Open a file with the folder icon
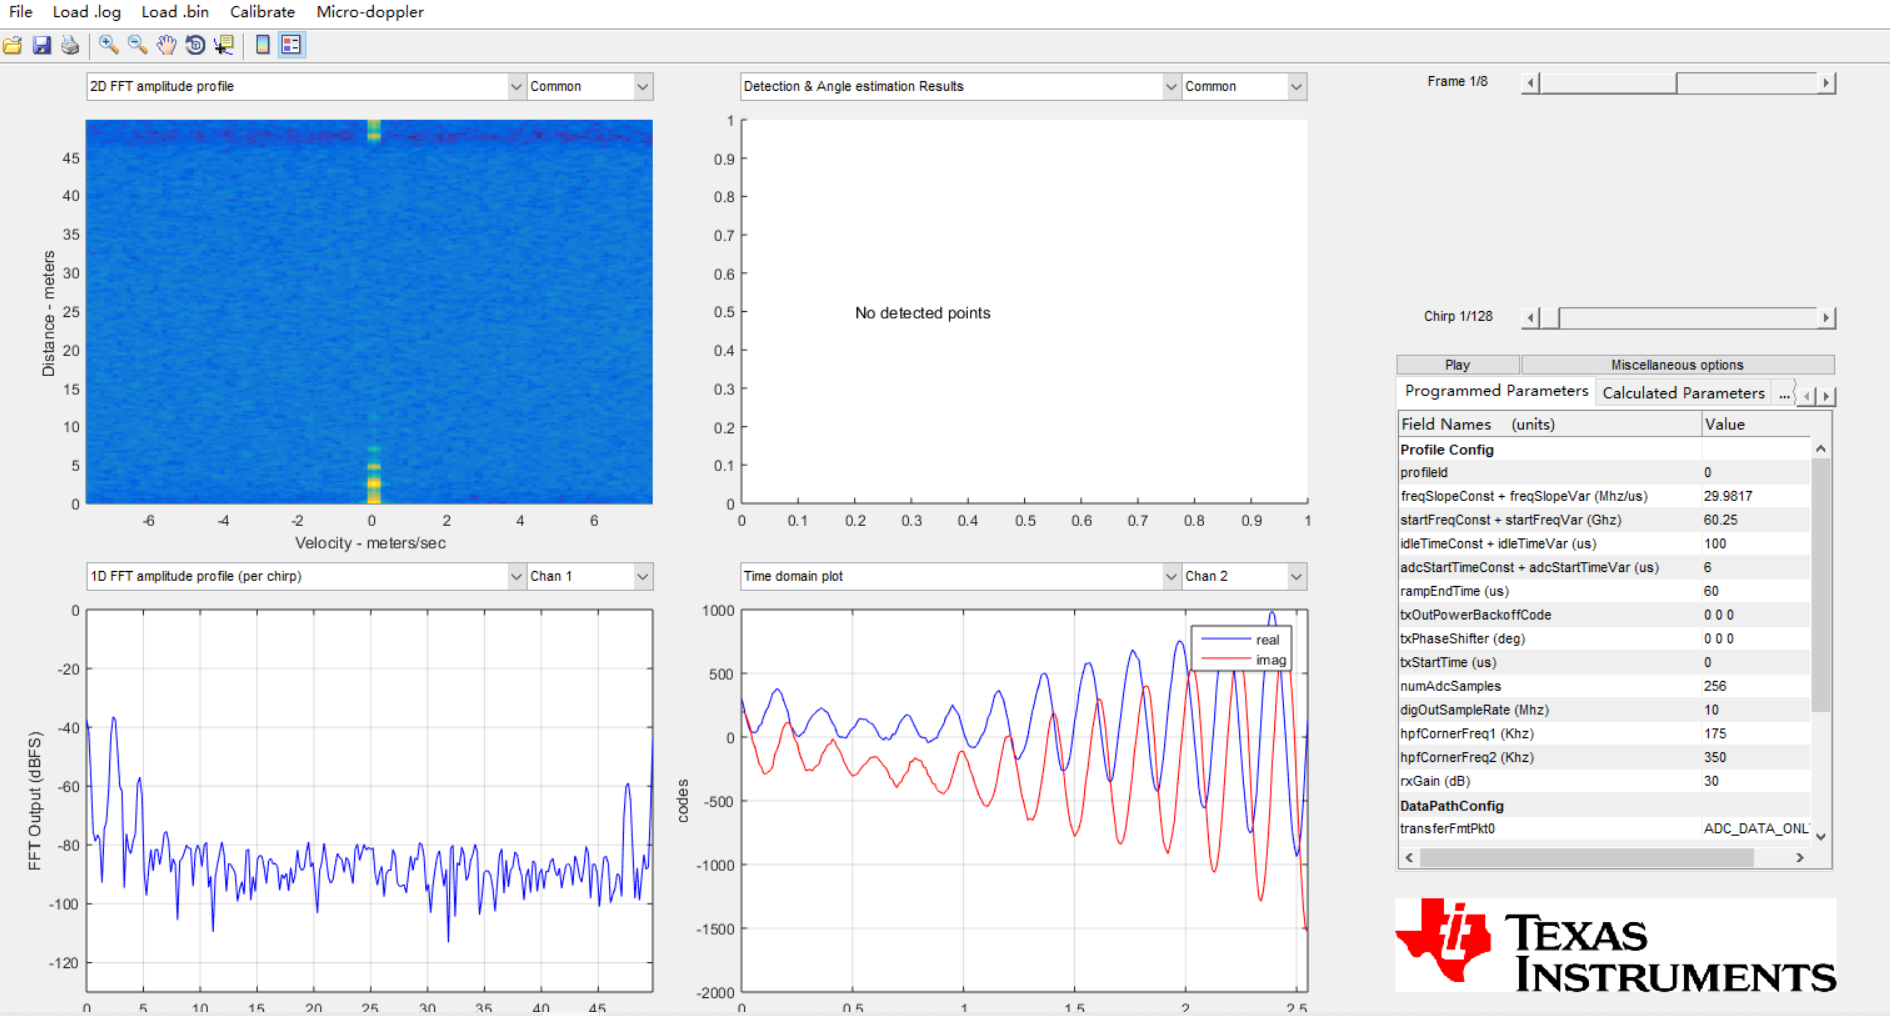The width and height of the screenshot is (1890, 1016). pos(13,45)
